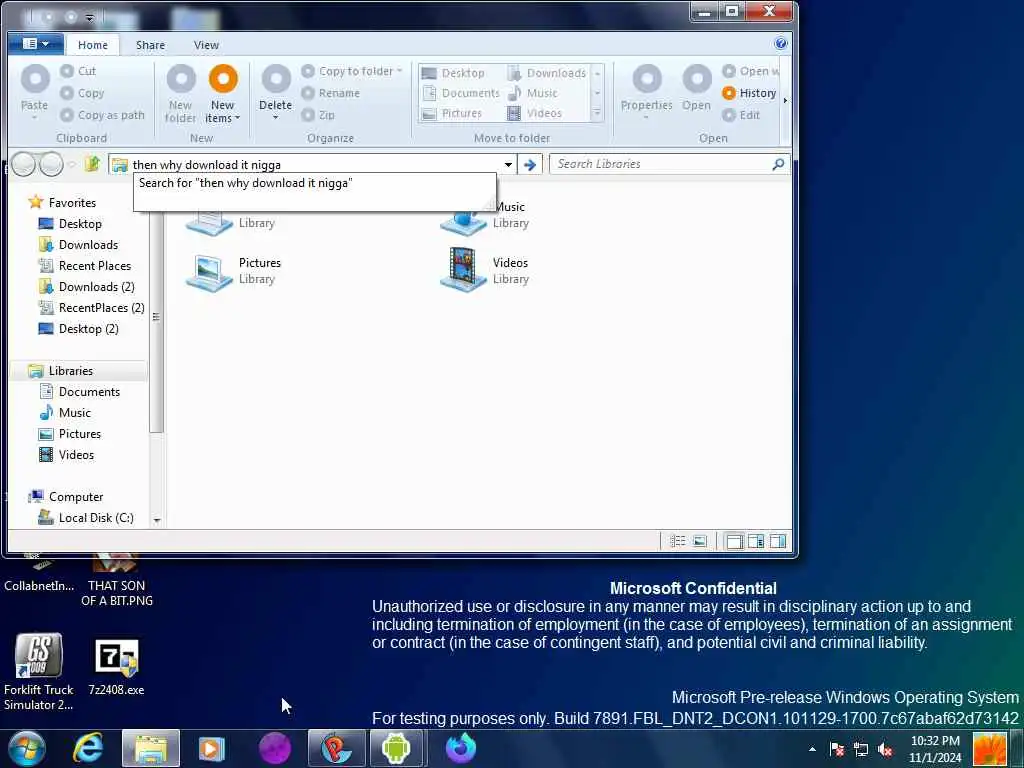Click the Go arrow button
Screen dimensions: 1024x768
(530, 165)
